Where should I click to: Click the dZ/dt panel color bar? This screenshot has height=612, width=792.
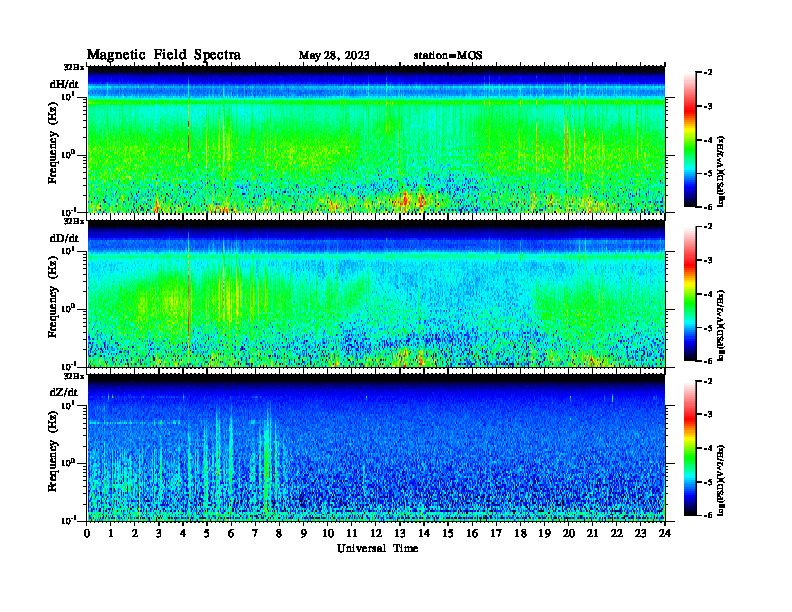pos(690,448)
